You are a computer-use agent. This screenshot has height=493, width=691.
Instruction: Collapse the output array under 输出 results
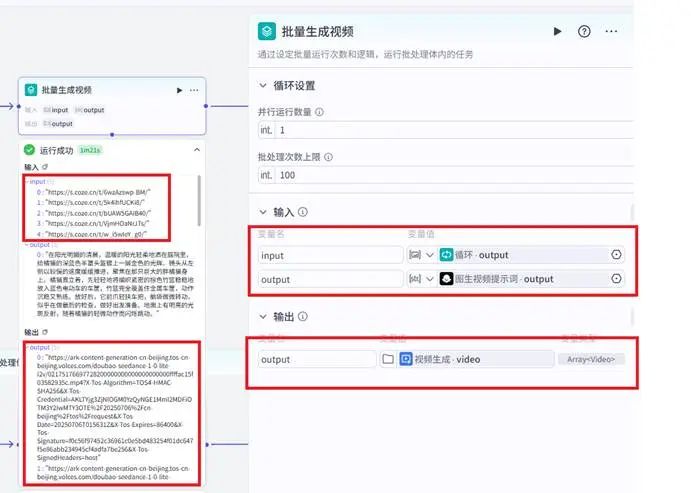tap(27, 347)
